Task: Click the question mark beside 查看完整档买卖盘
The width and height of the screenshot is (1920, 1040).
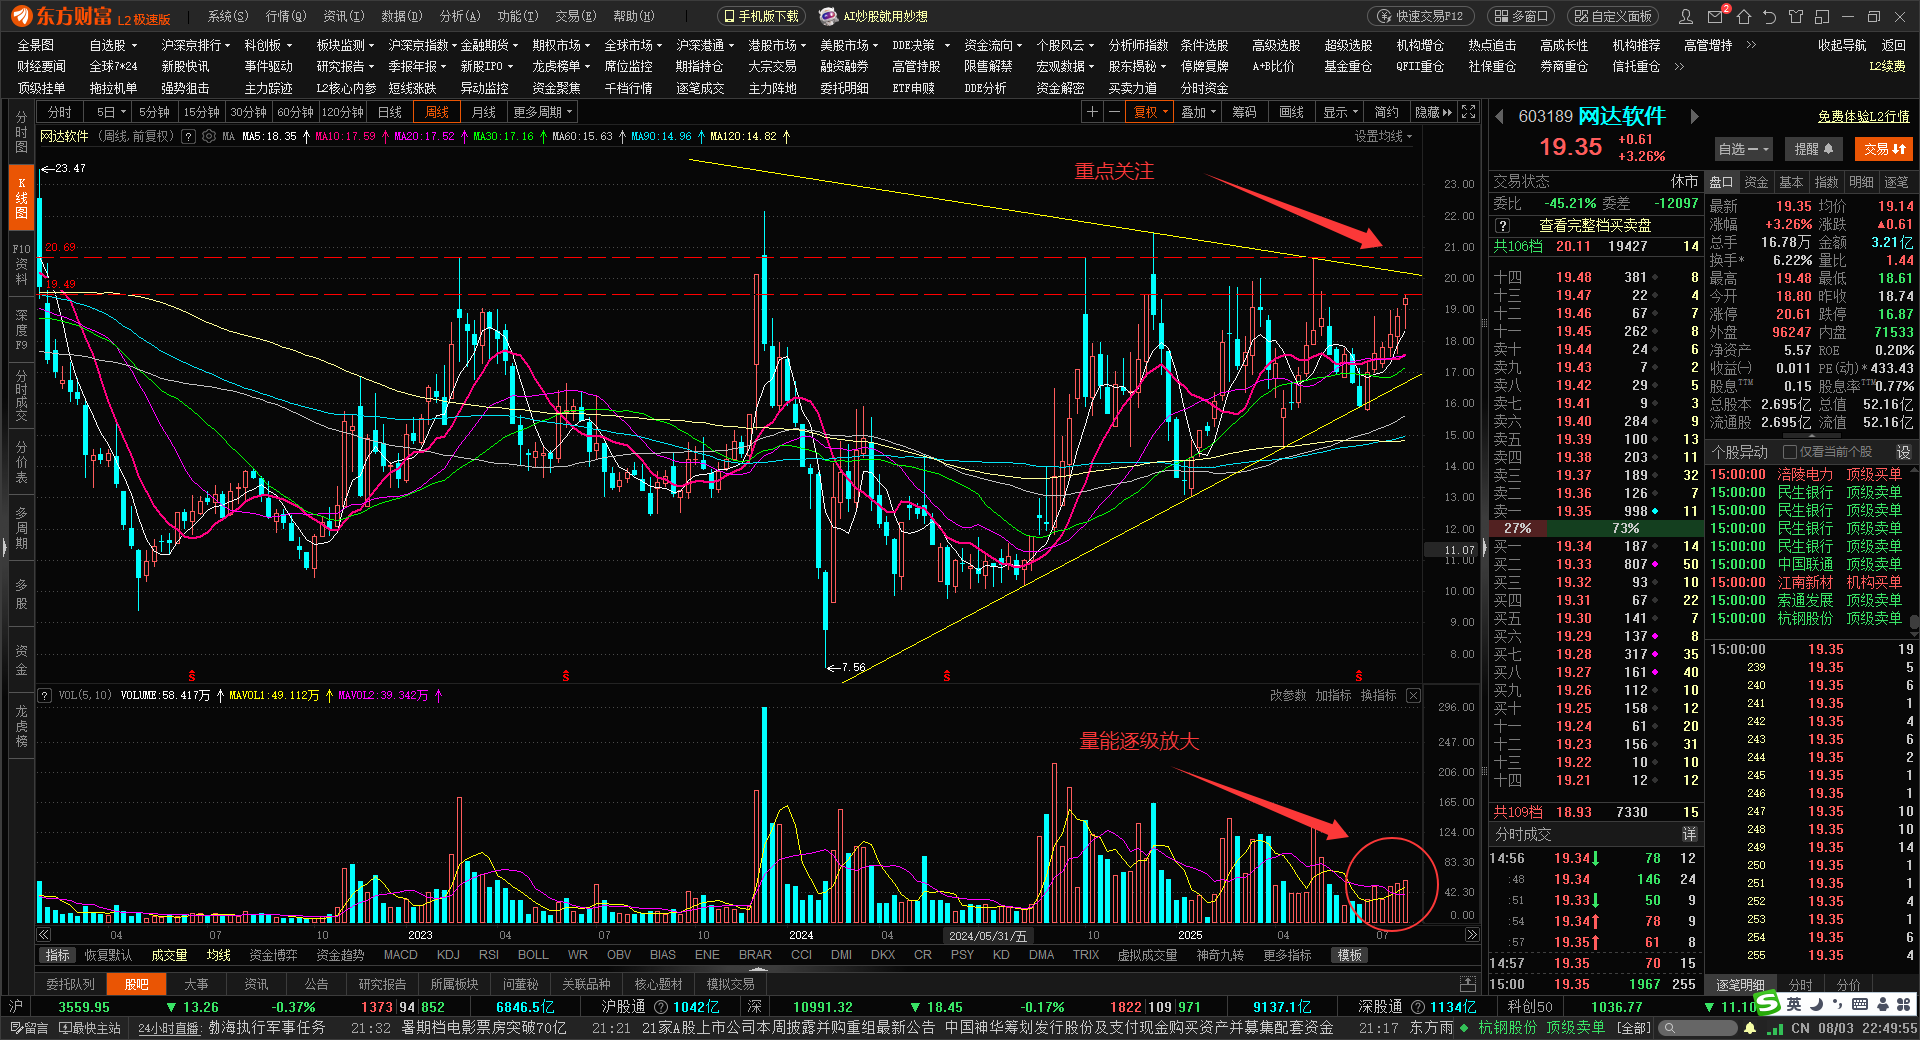Action: (1502, 225)
